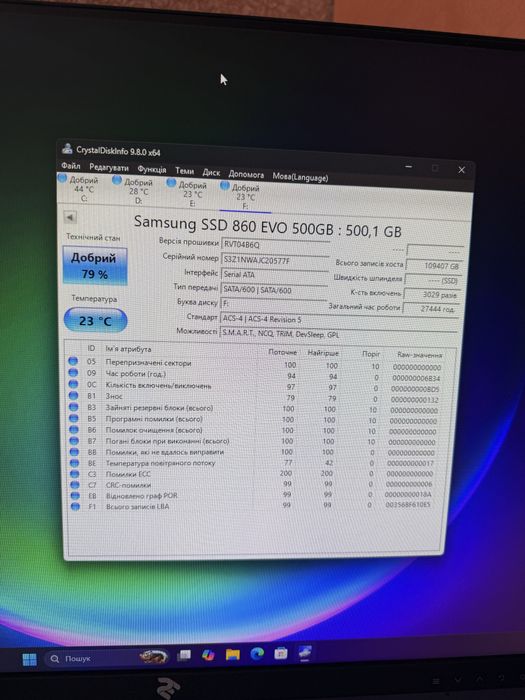
Task: Open the Редагувати menu
Action: coord(109,168)
